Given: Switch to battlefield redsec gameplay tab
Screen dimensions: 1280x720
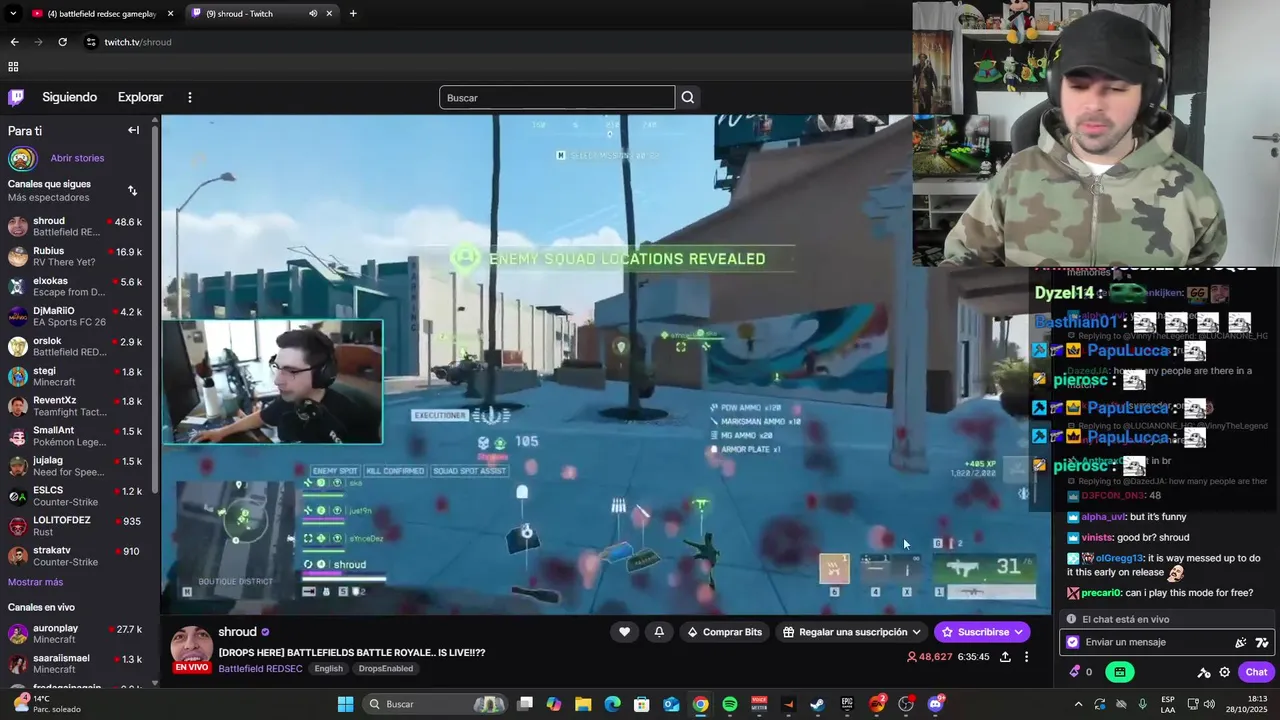Looking at the screenshot, I should [102, 14].
